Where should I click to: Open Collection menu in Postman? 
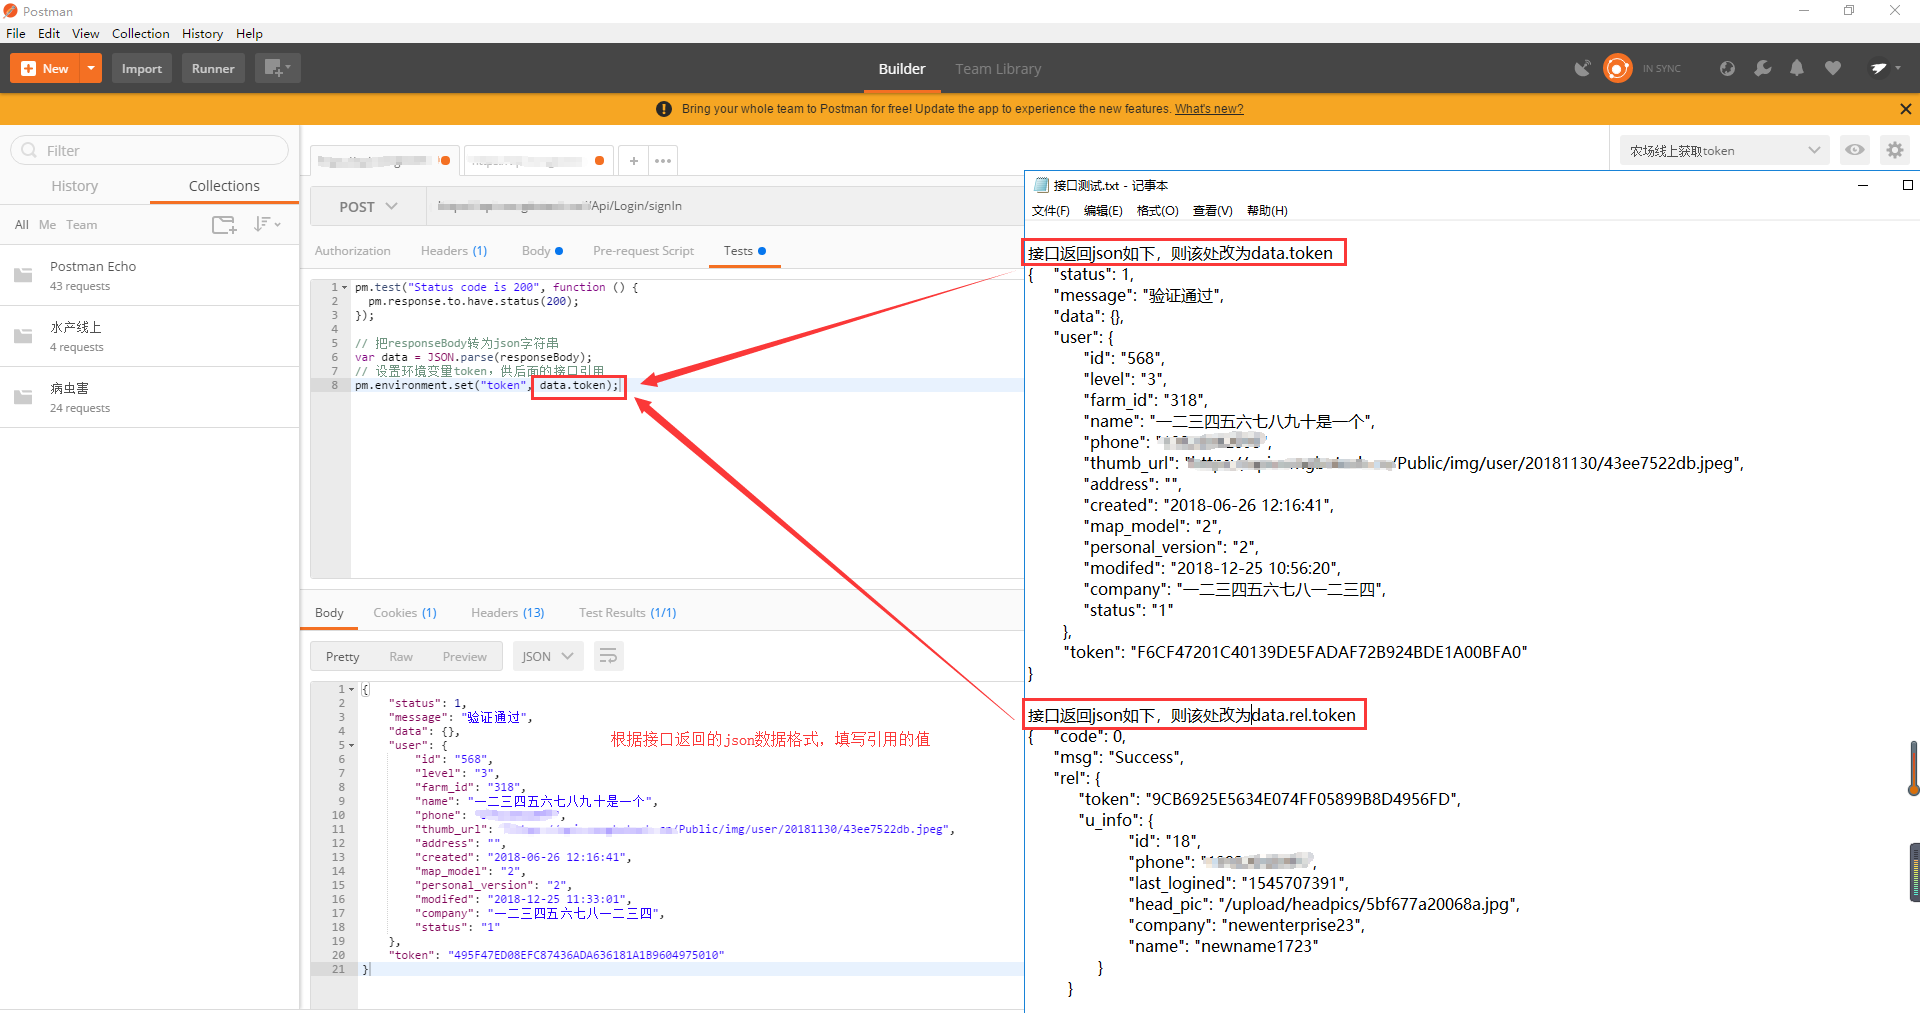pos(141,34)
